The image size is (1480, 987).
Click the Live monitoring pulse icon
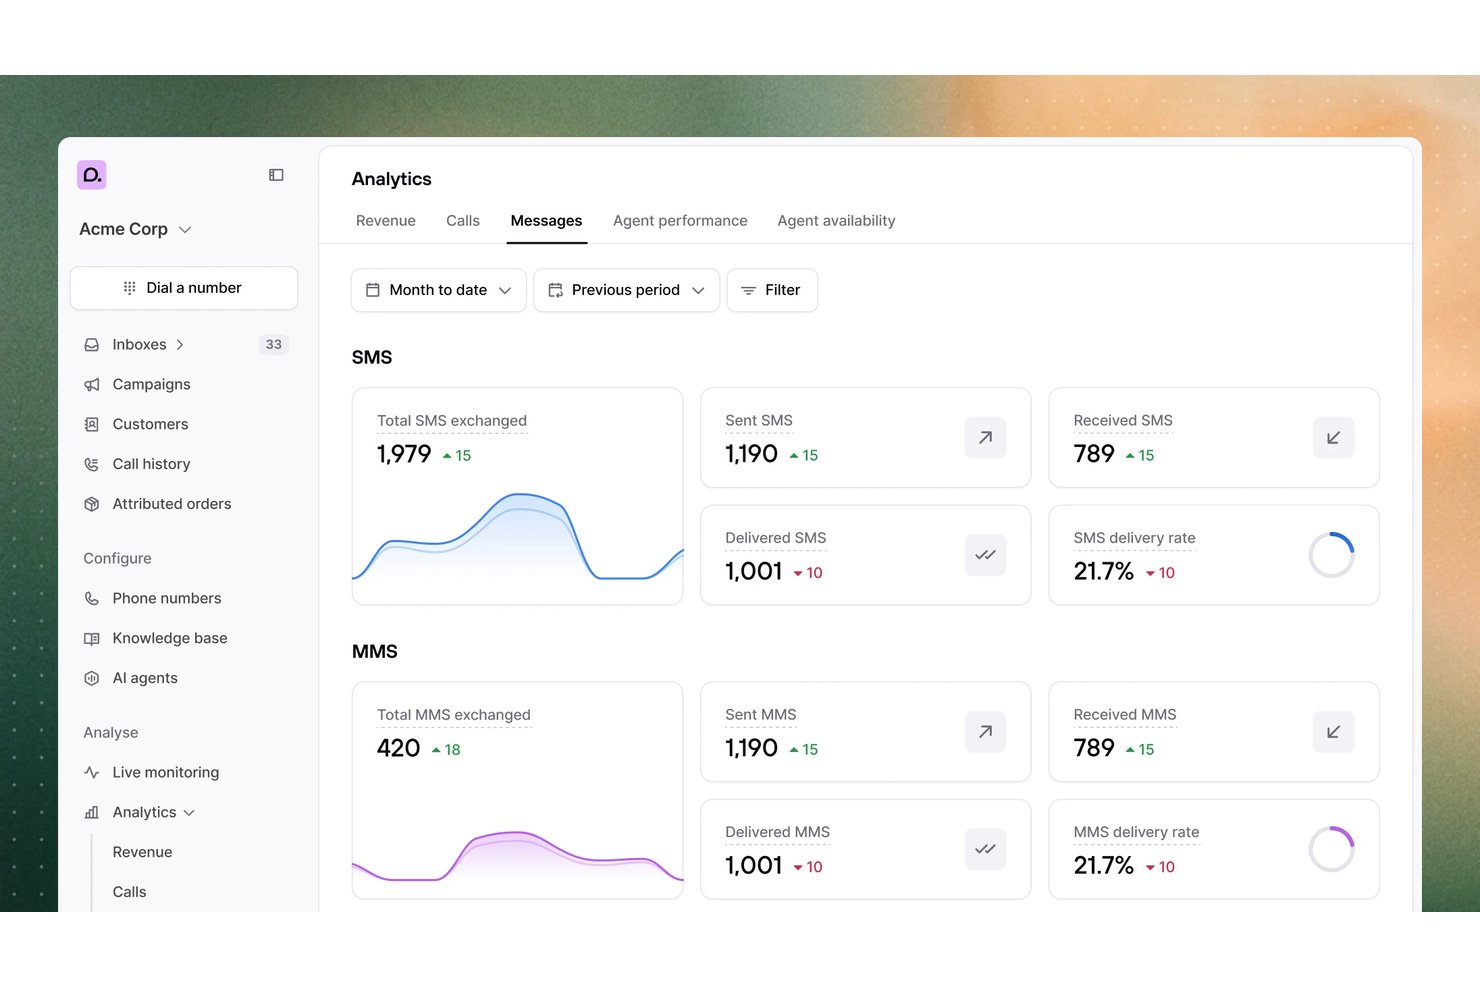coord(92,772)
